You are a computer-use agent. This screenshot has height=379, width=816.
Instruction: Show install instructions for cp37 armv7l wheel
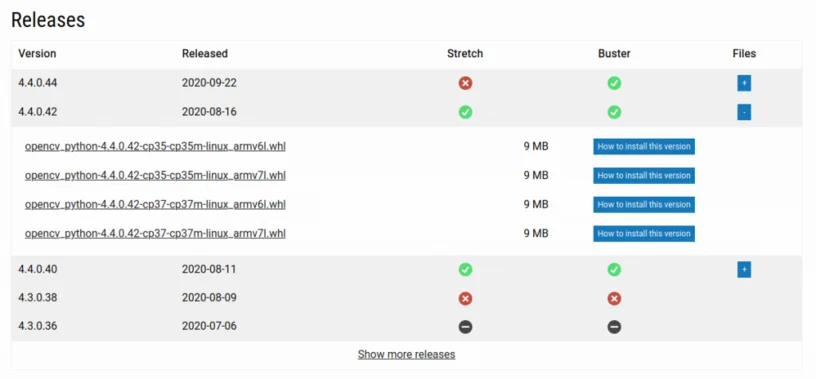click(x=644, y=234)
